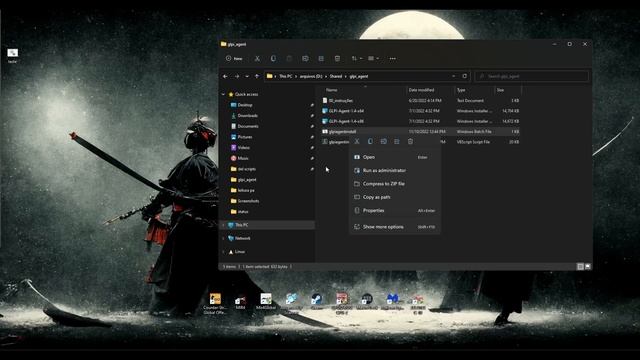This screenshot has height=360, width=640.
Task: Select the desktop icon at the top-left of the desktop
Action: [13, 56]
